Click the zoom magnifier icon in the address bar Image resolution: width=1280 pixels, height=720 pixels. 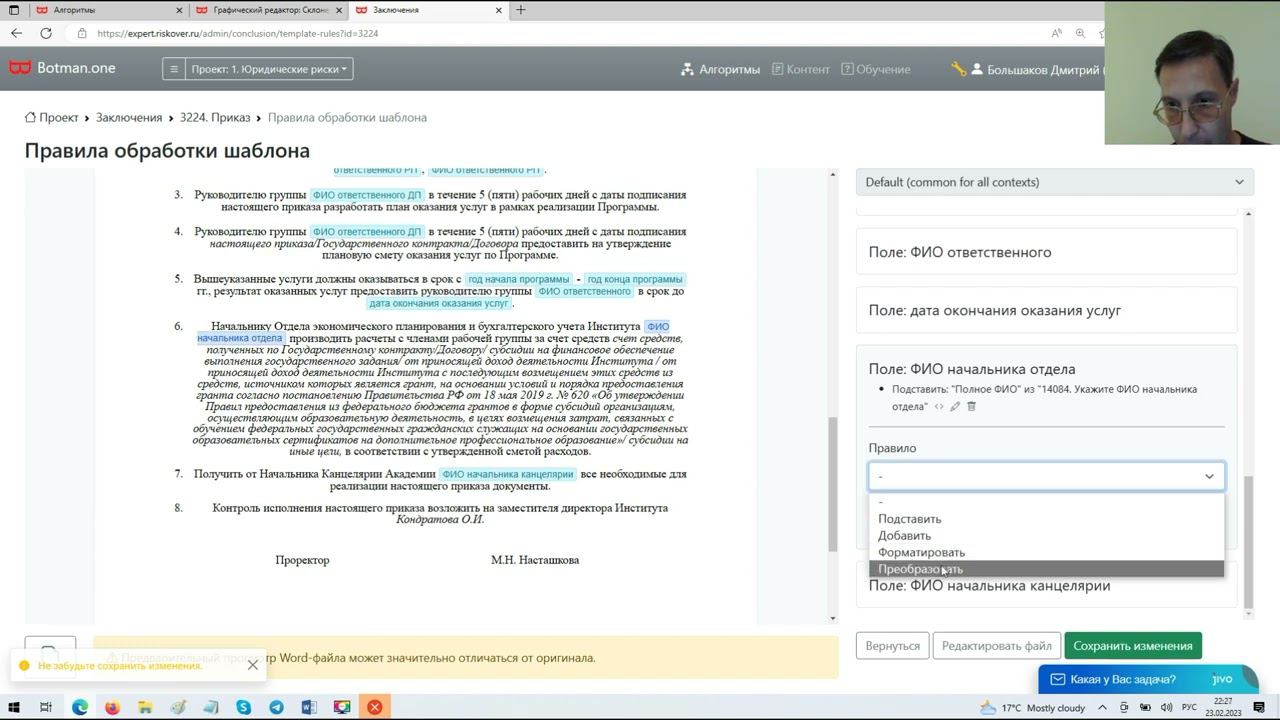pos(1080,33)
